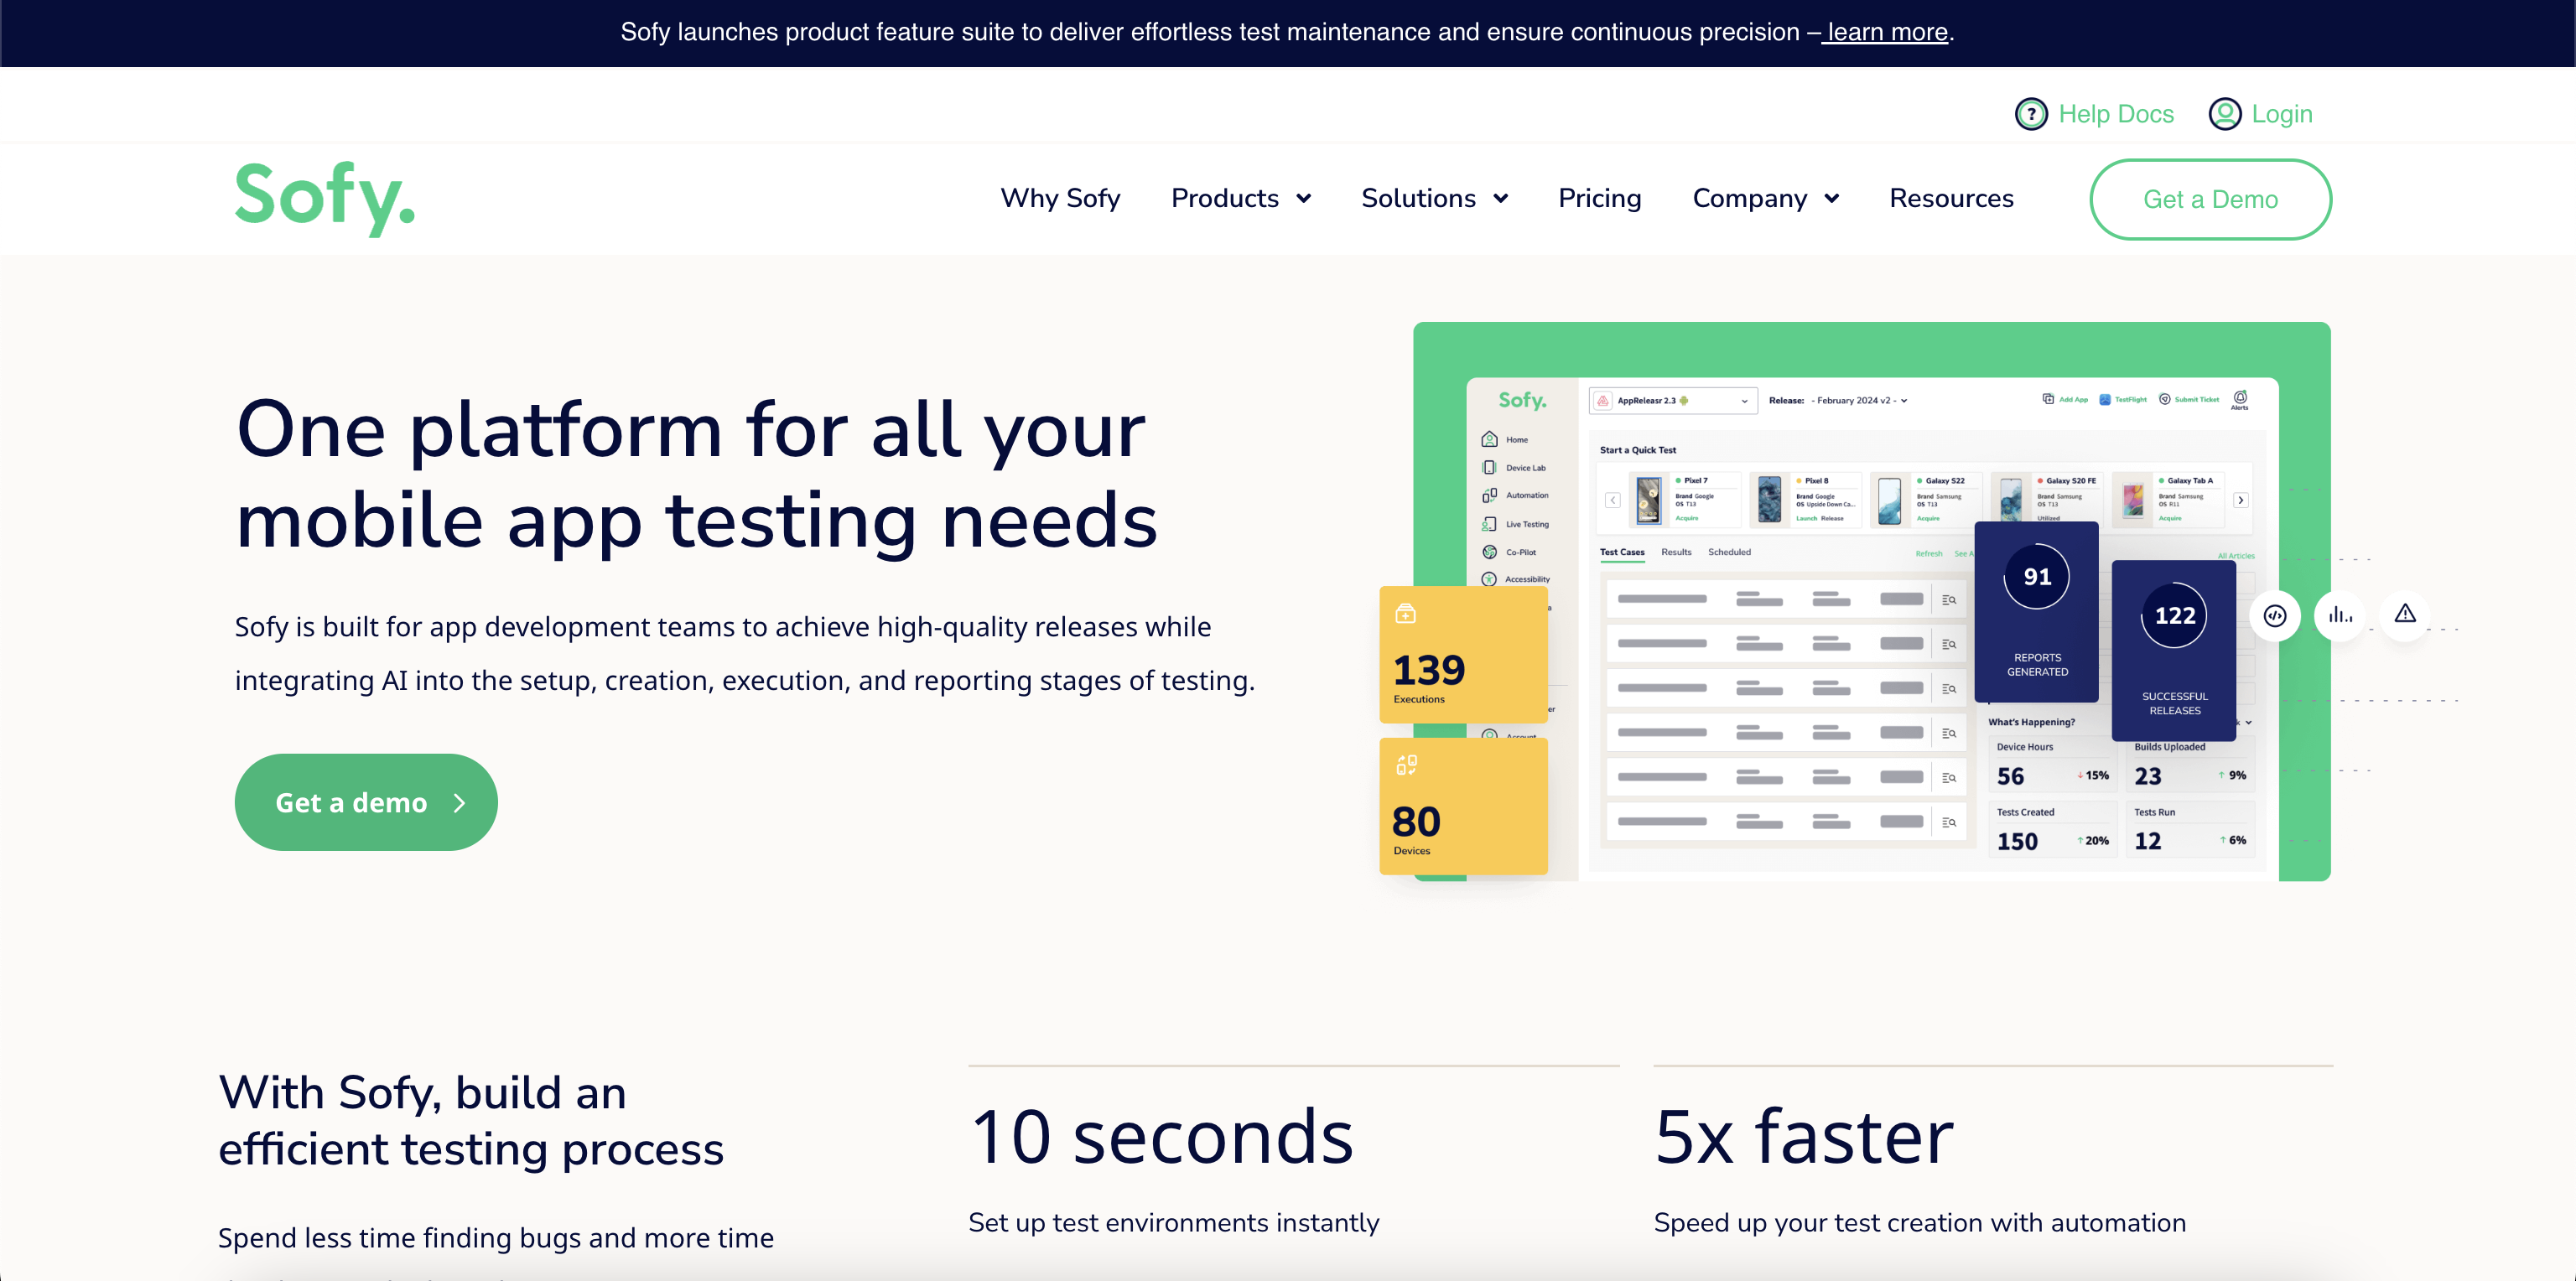The image size is (2576, 1281).
Task: Click the Executions card icon above 139
Action: (1405, 614)
